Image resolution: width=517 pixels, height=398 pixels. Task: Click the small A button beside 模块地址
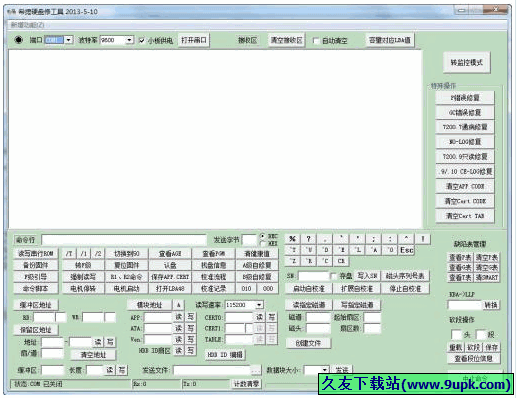[178, 305]
